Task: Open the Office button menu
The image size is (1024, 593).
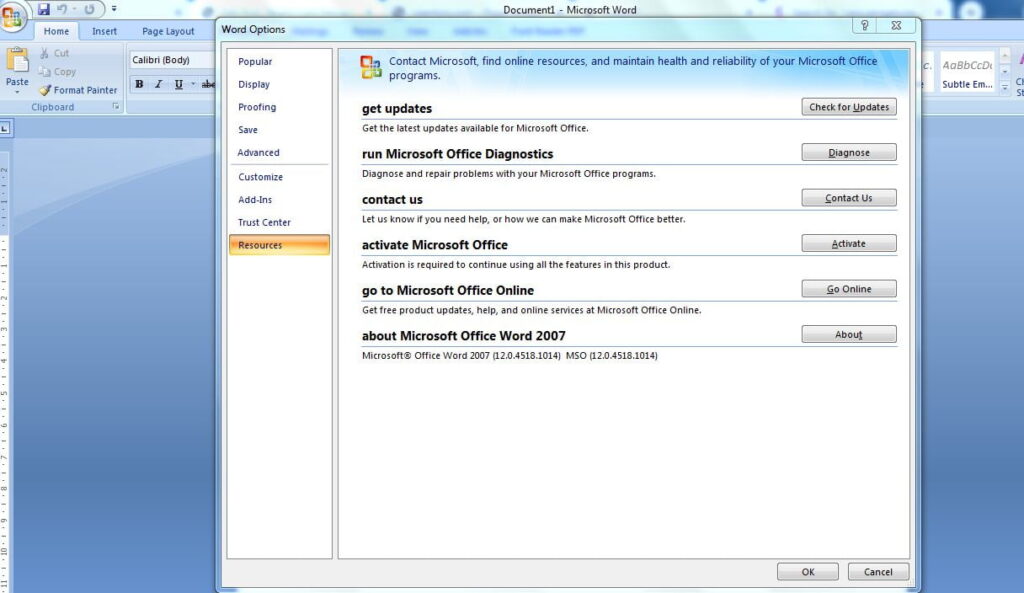Action: [12, 17]
